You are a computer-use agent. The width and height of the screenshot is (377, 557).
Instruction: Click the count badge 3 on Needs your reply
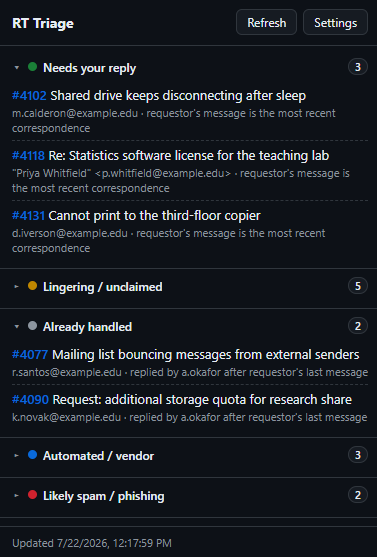coord(358,67)
